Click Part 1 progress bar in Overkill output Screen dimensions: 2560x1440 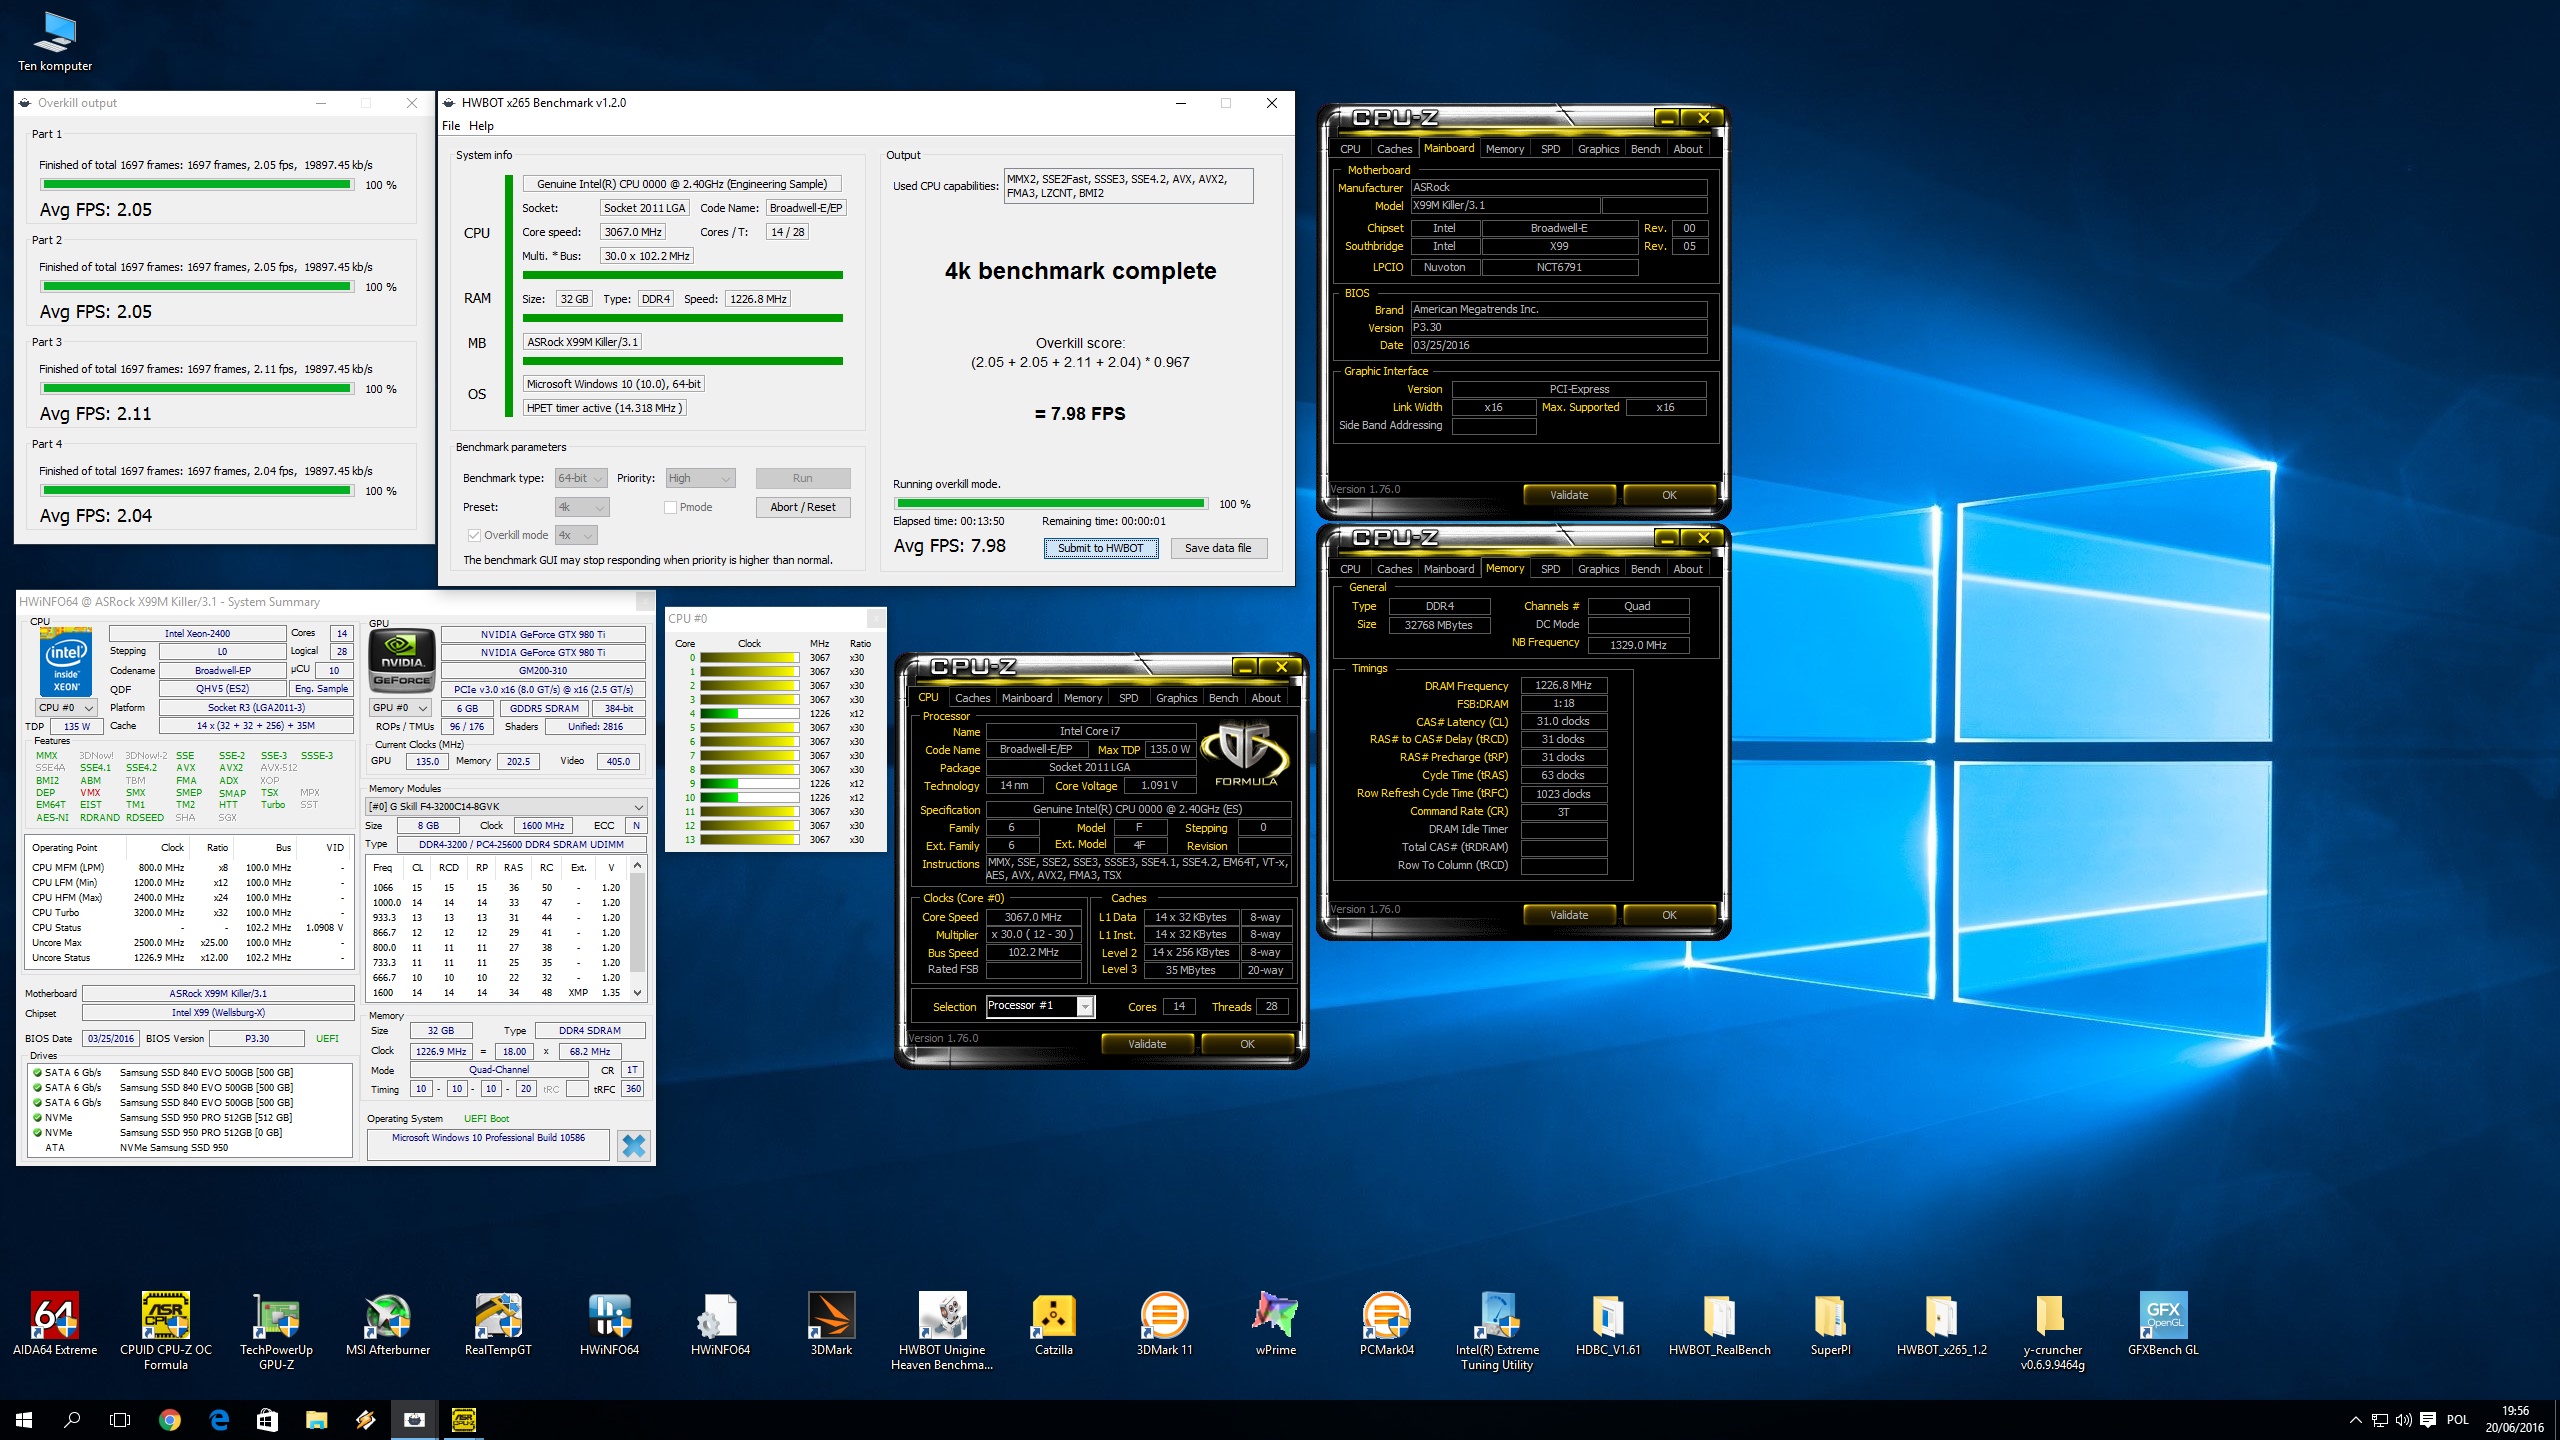pyautogui.click(x=197, y=185)
